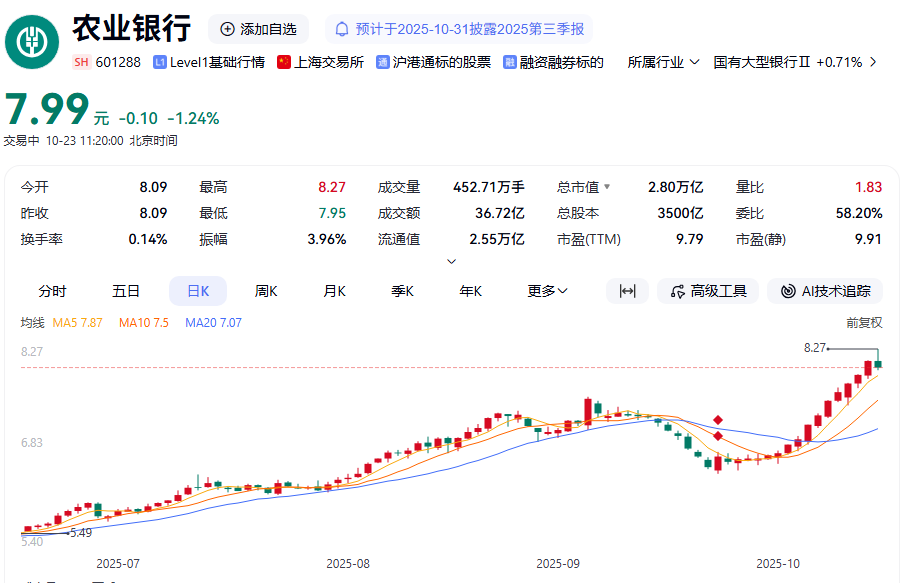The height and width of the screenshot is (583, 907).
Task: Expand more stock data with the chevron
Action: click(451, 261)
